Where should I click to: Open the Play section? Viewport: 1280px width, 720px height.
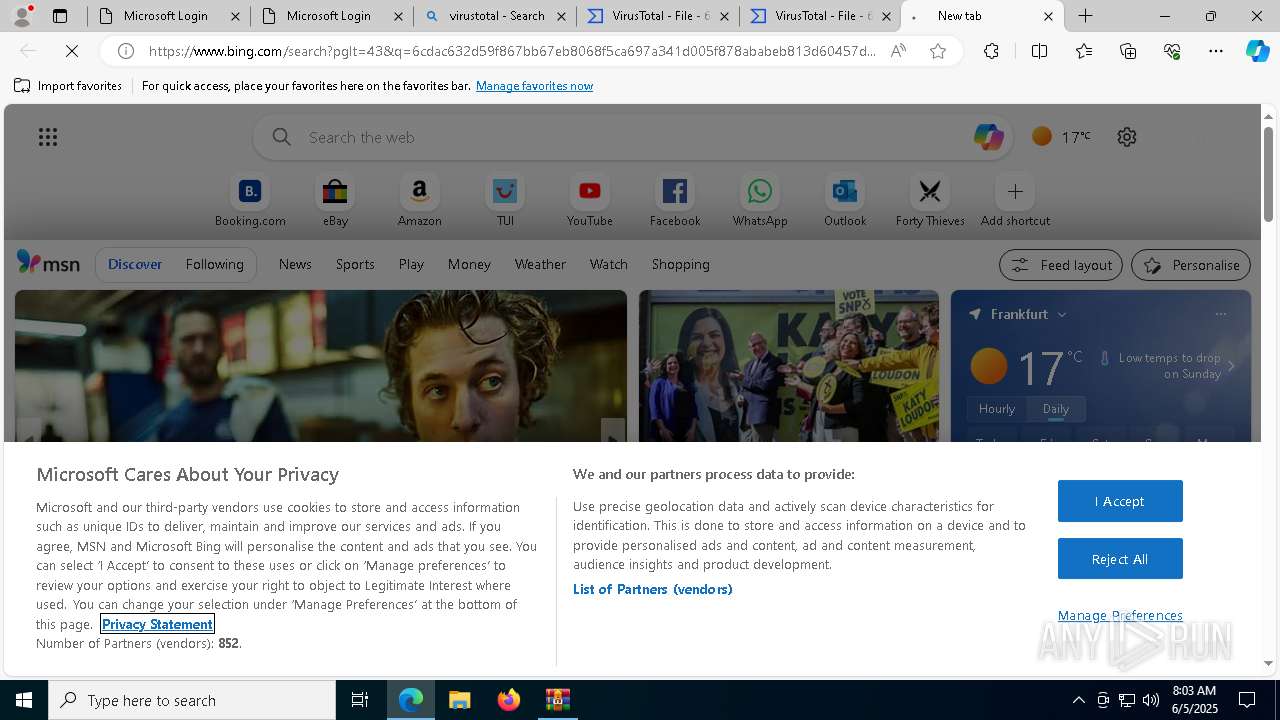[x=411, y=264]
